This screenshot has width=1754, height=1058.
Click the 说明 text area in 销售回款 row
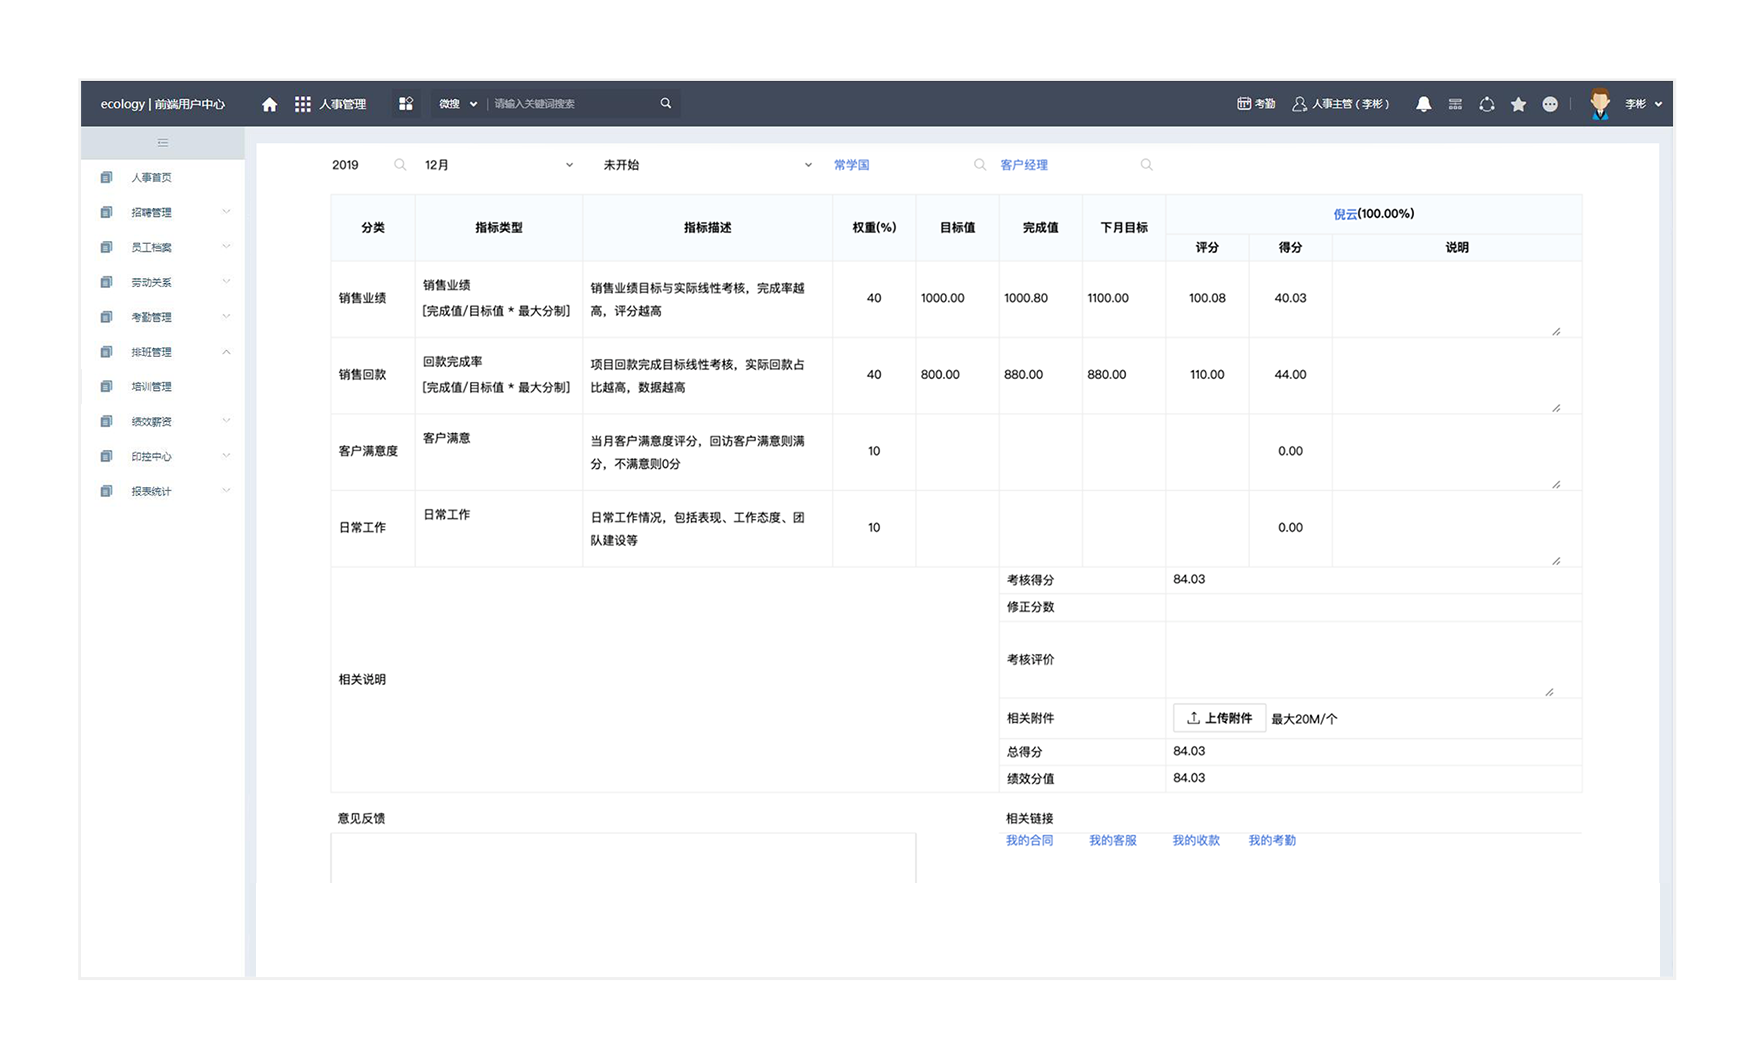tap(1447, 377)
